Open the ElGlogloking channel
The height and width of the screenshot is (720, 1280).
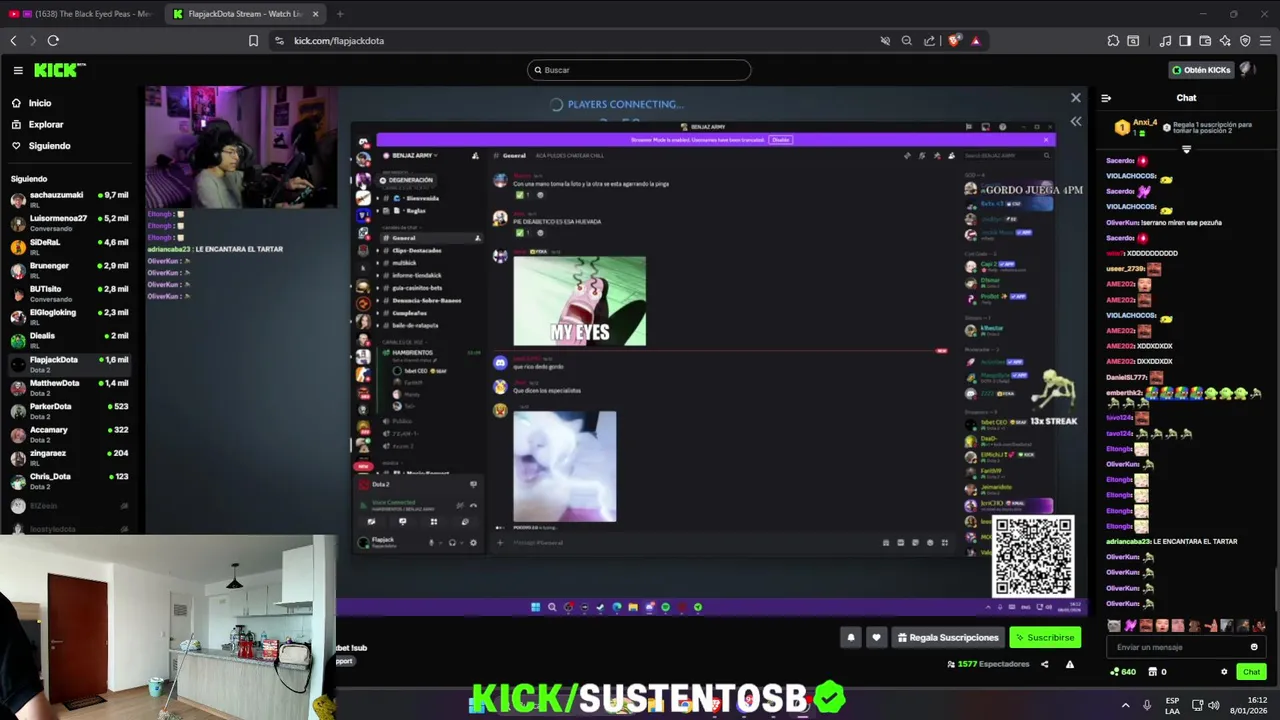coord(69,317)
